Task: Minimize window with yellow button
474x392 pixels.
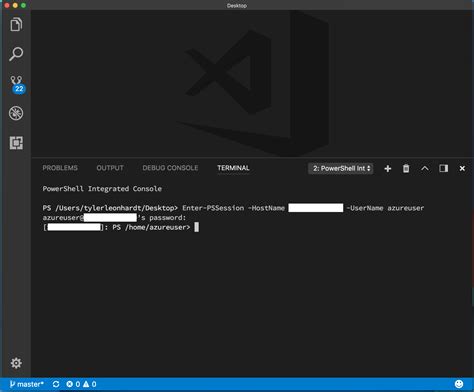Action: click(15, 5)
